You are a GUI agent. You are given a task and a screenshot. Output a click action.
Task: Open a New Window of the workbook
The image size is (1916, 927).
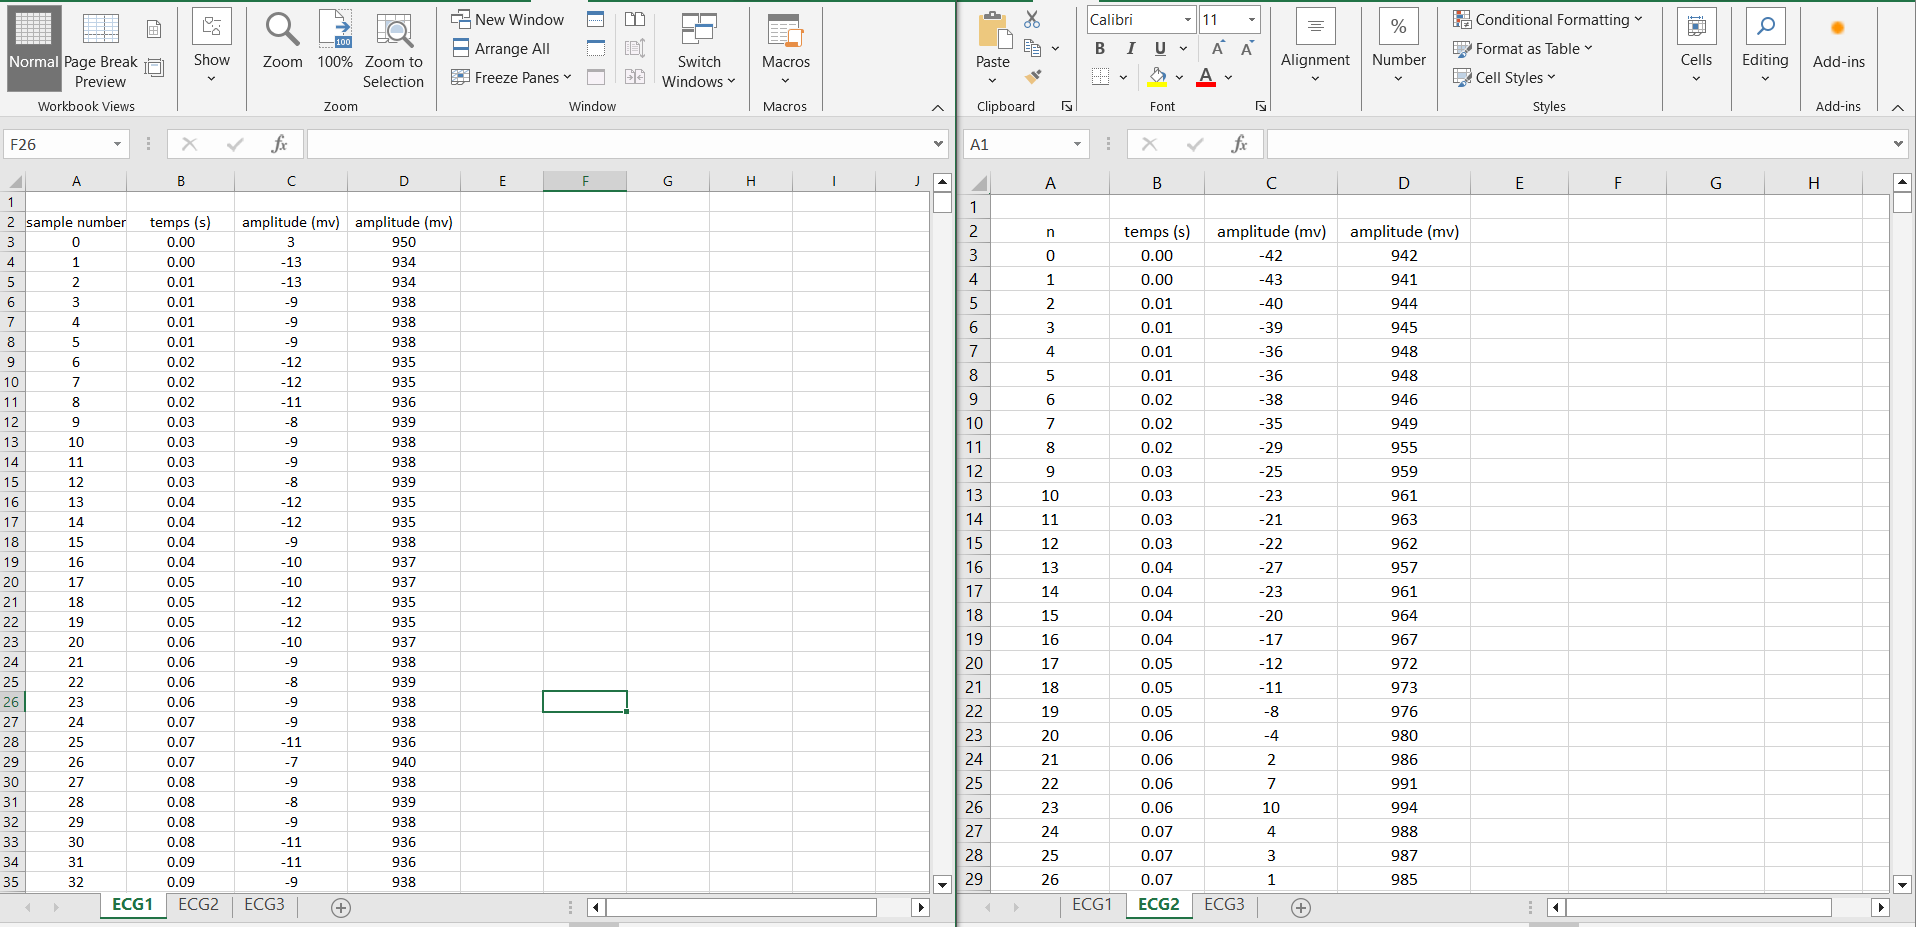coord(508,19)
